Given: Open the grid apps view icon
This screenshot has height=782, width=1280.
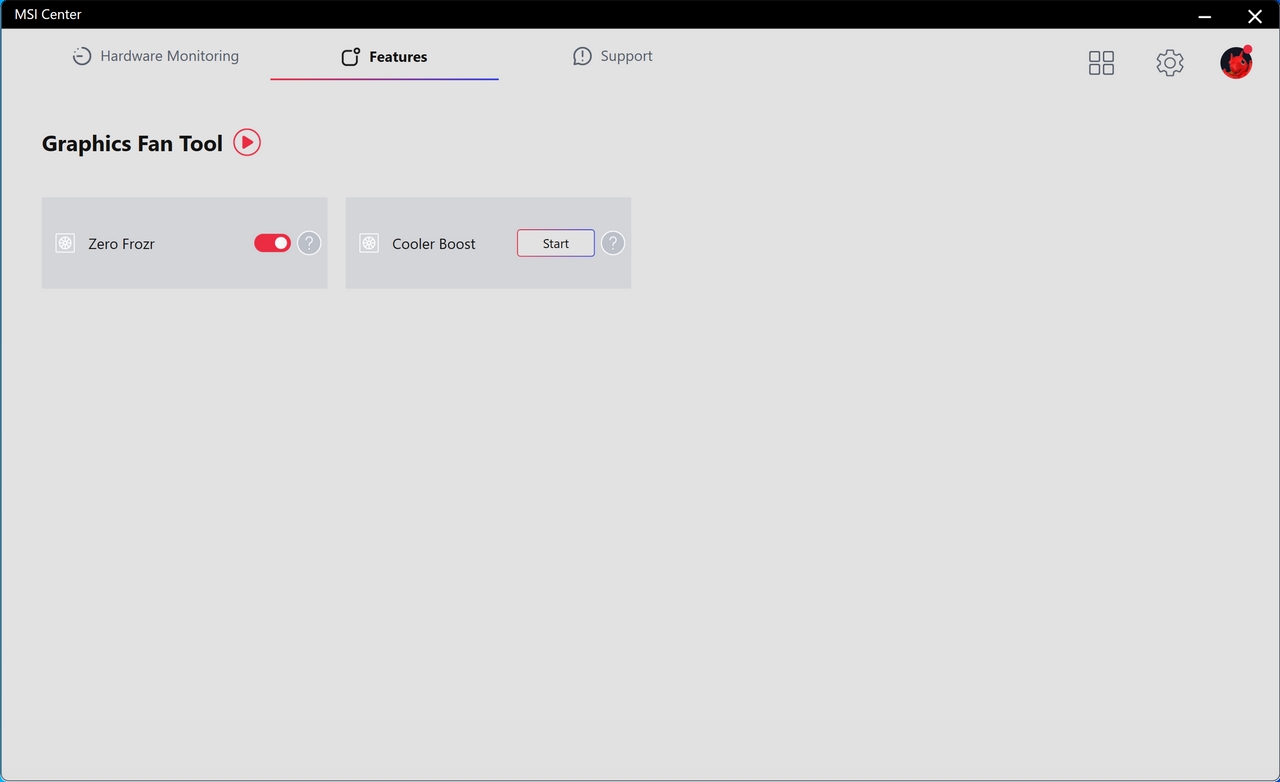Looking at the screenshot, I should click(1101, 63).
